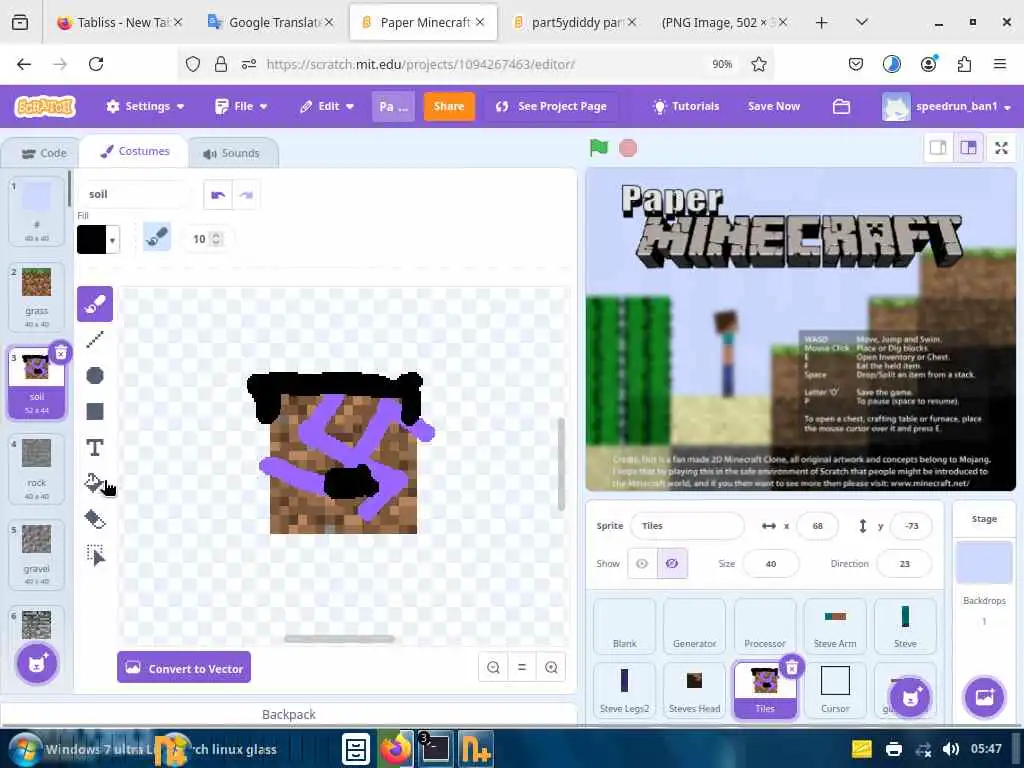Select the Eraser tool

(95, 519)
